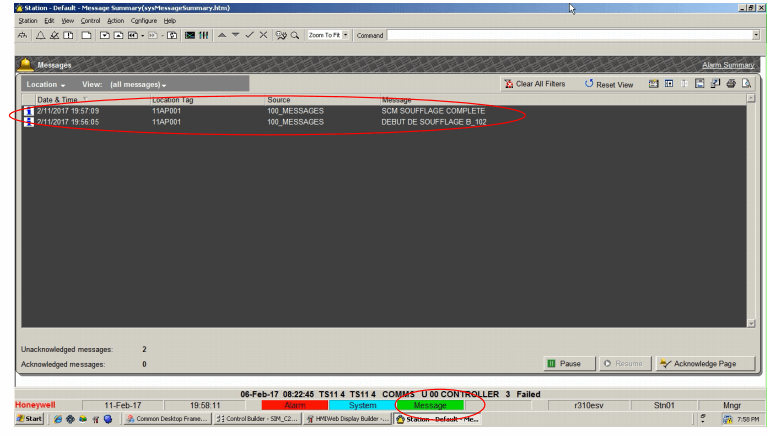Click the Alarm bell toolbar icon
Screen dimensions: 768x436
point(40,35)
